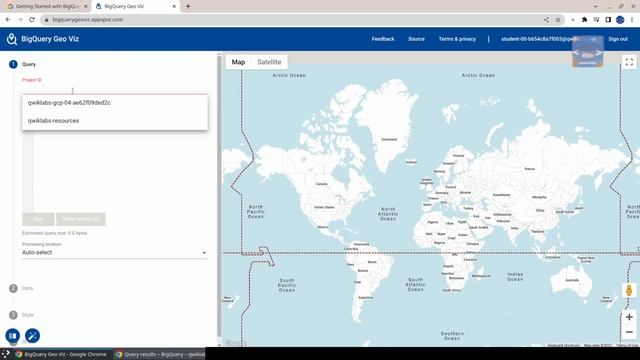The width and height of the screenshot is (640, 360).
Task: Click the Run button
Action: (x=38, y=219)
